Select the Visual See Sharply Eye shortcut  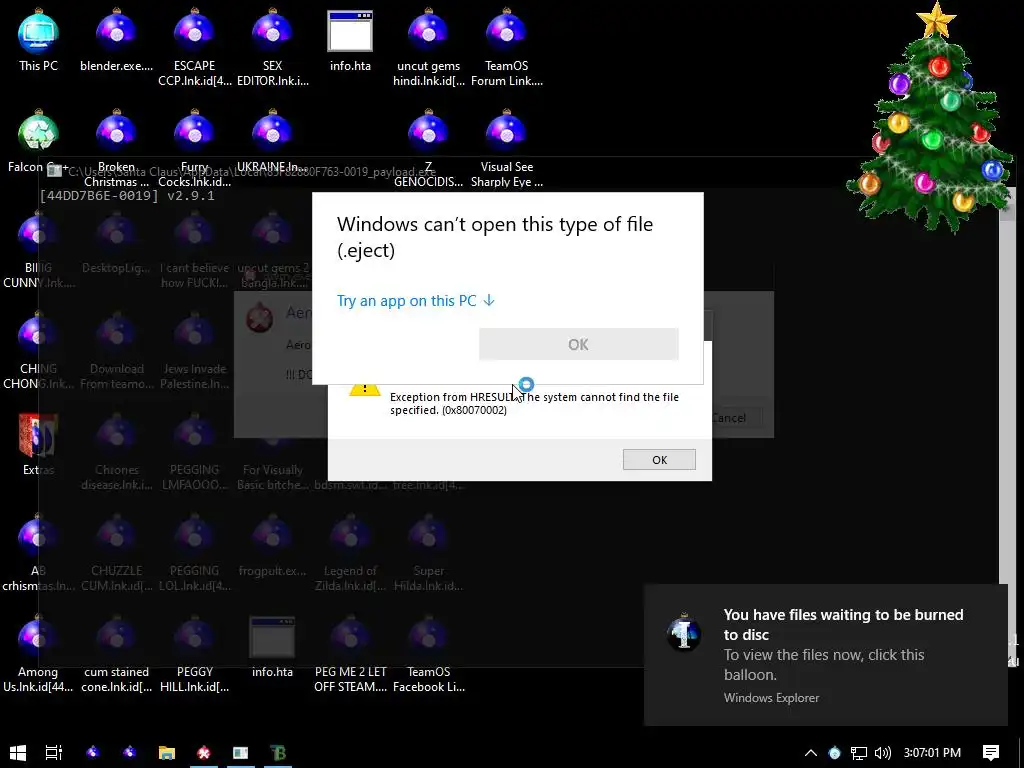coord(507,148)
